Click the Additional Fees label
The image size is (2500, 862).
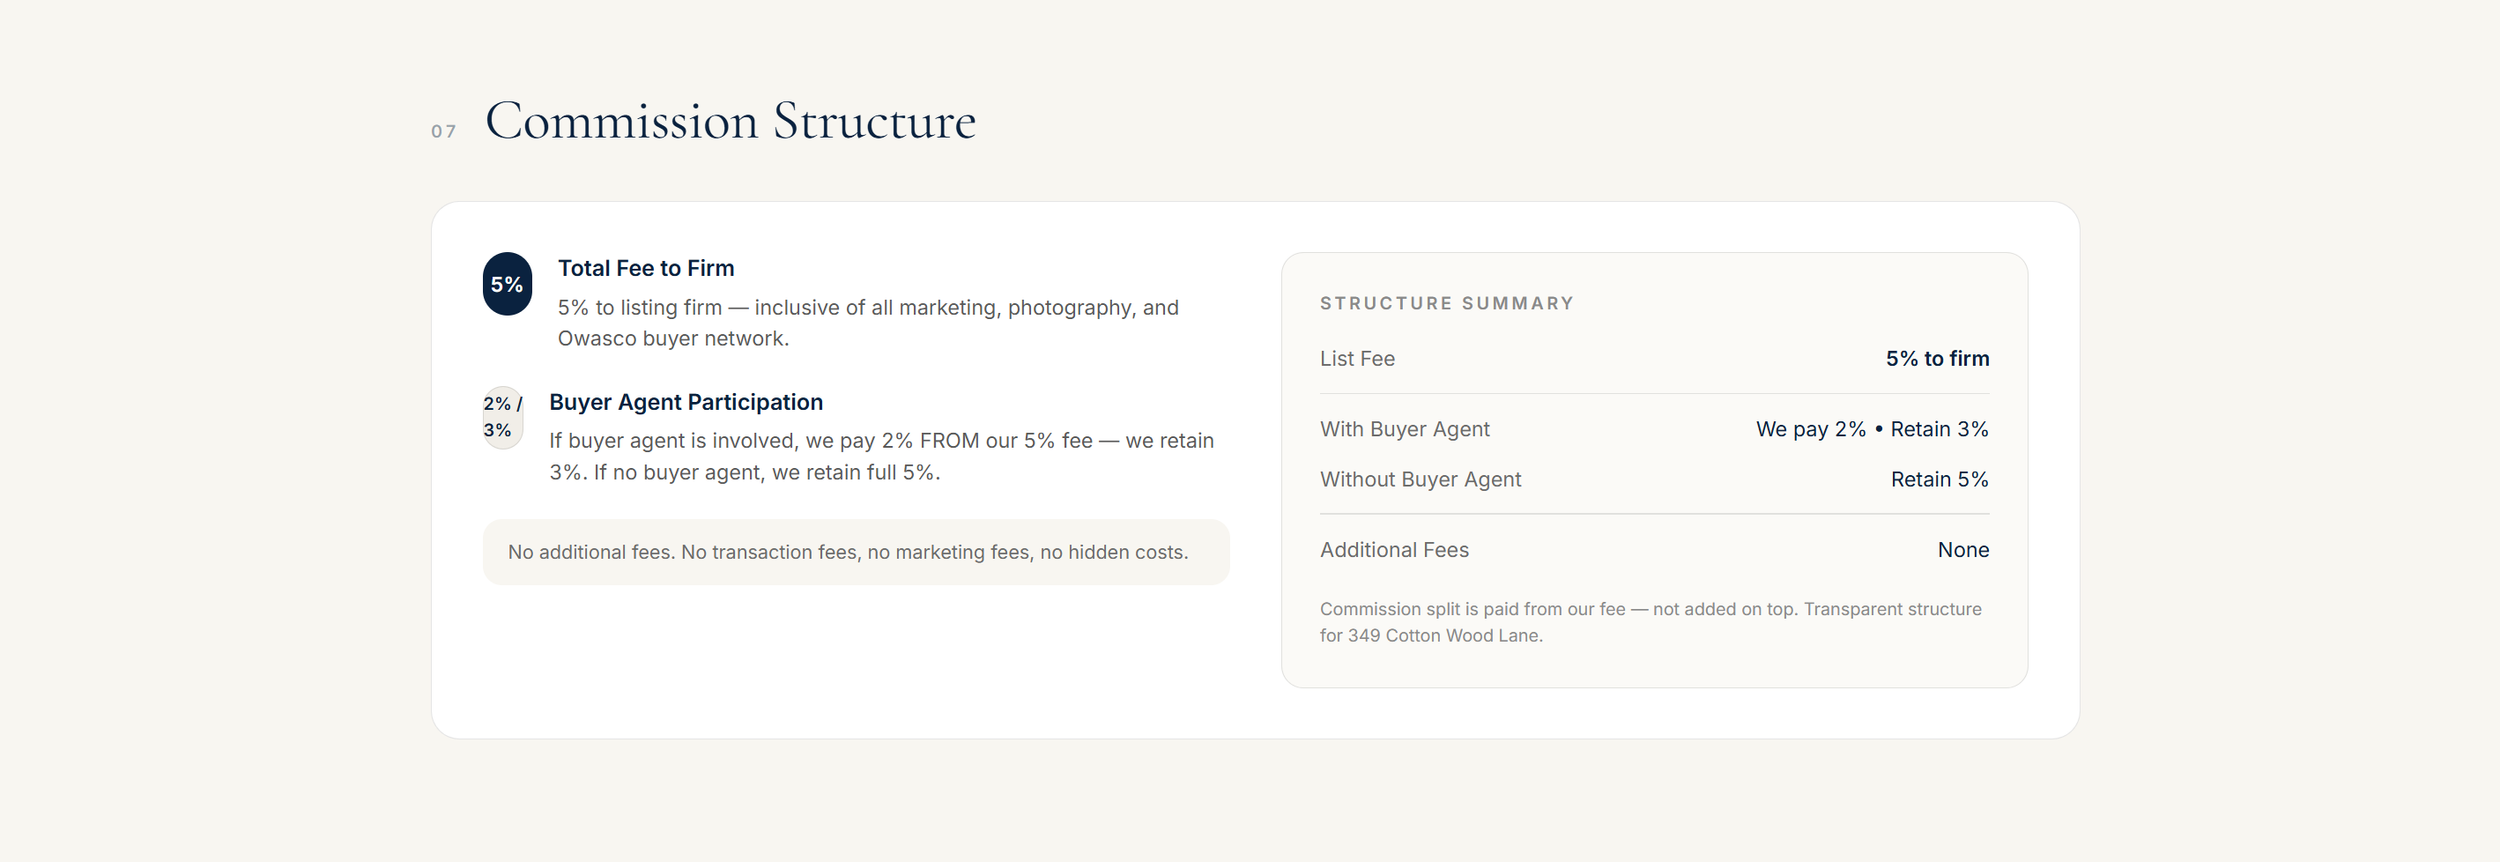(x=1394, y=550)
